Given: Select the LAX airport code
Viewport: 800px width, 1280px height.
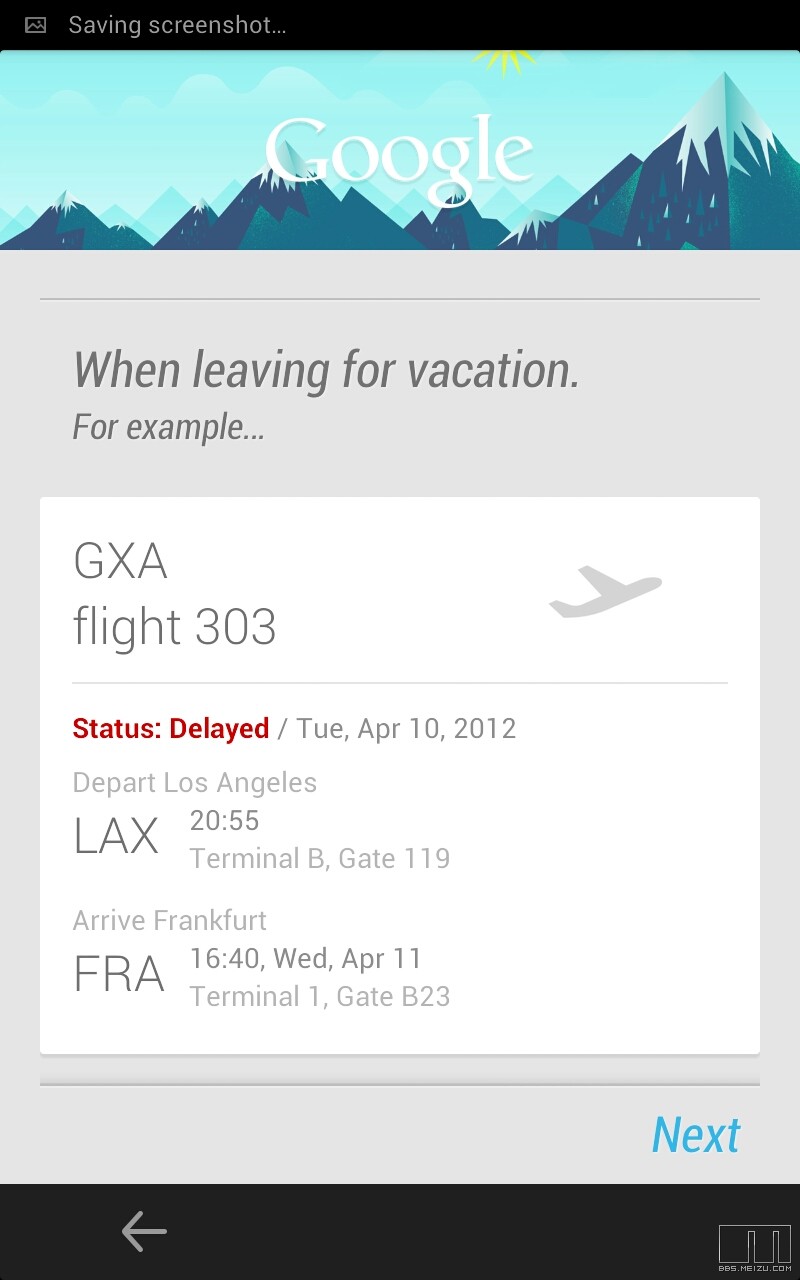Looking at the screenshot, I should [x=116, y=836].
